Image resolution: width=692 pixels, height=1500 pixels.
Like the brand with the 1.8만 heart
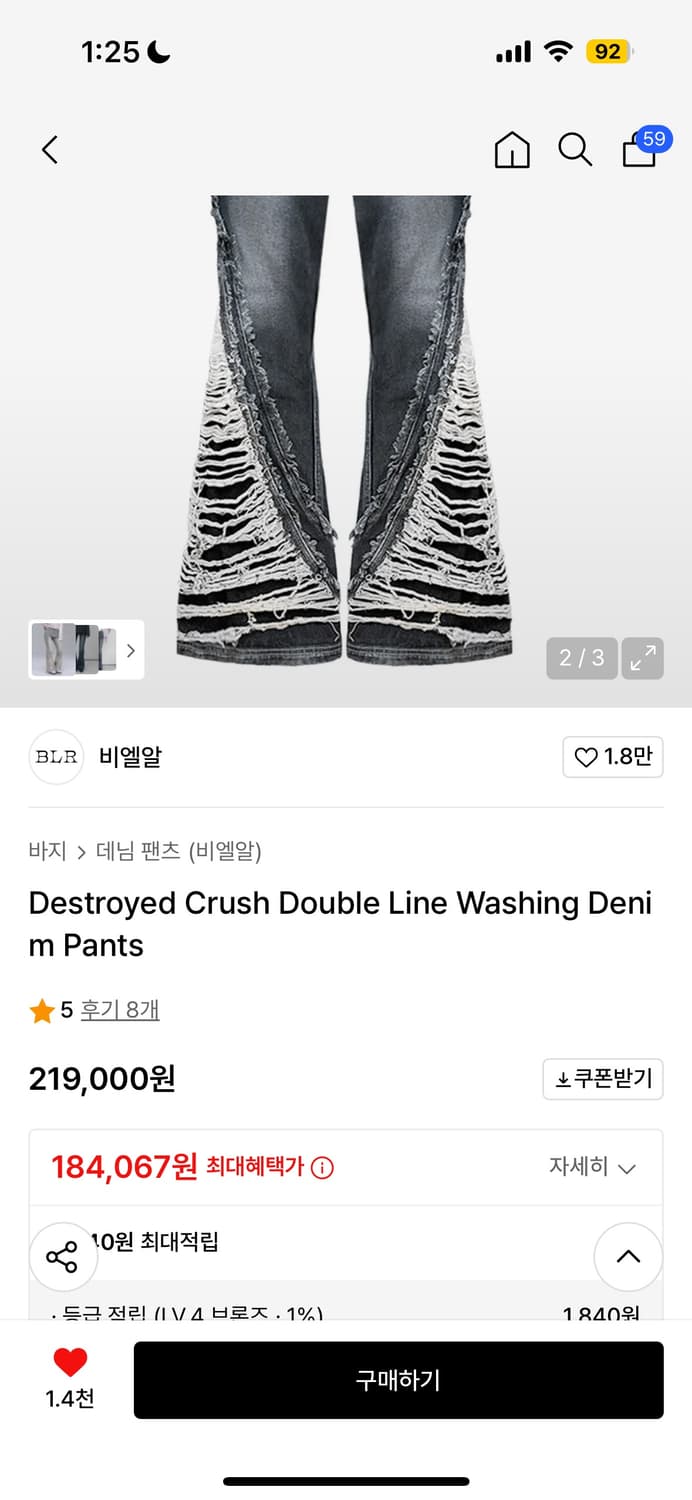click(x=613, y=757)
